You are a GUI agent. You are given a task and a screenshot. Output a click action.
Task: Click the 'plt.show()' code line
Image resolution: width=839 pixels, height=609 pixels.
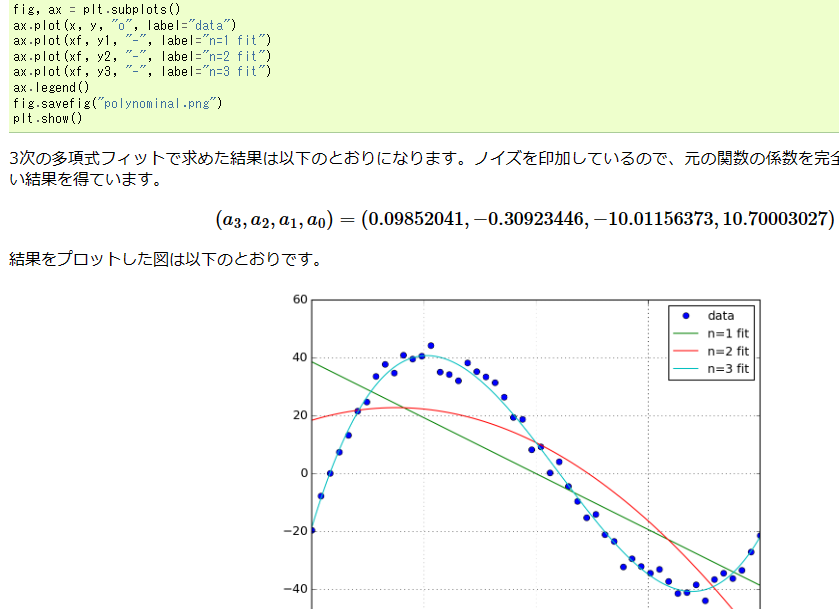[48, 118]
